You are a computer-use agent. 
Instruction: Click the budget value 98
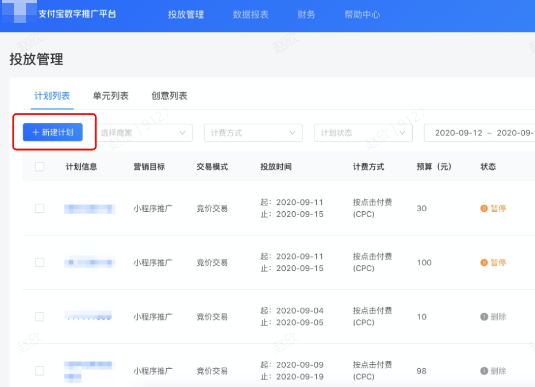[421, 371]
